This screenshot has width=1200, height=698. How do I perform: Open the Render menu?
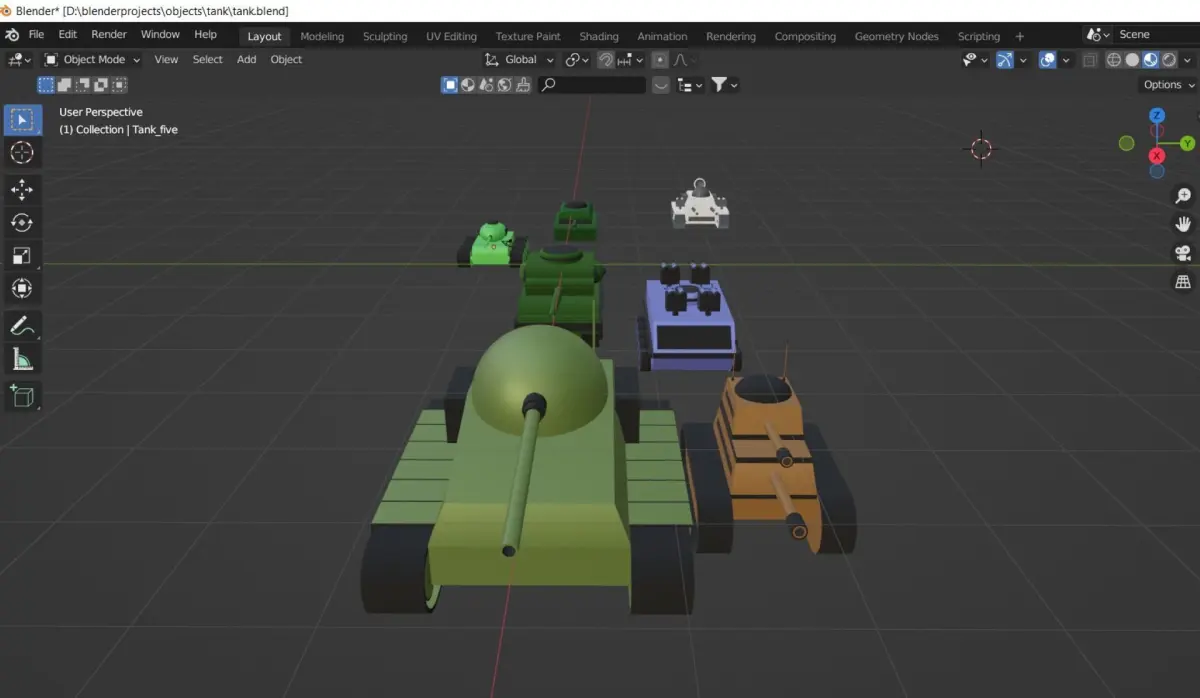coord(109,34)
